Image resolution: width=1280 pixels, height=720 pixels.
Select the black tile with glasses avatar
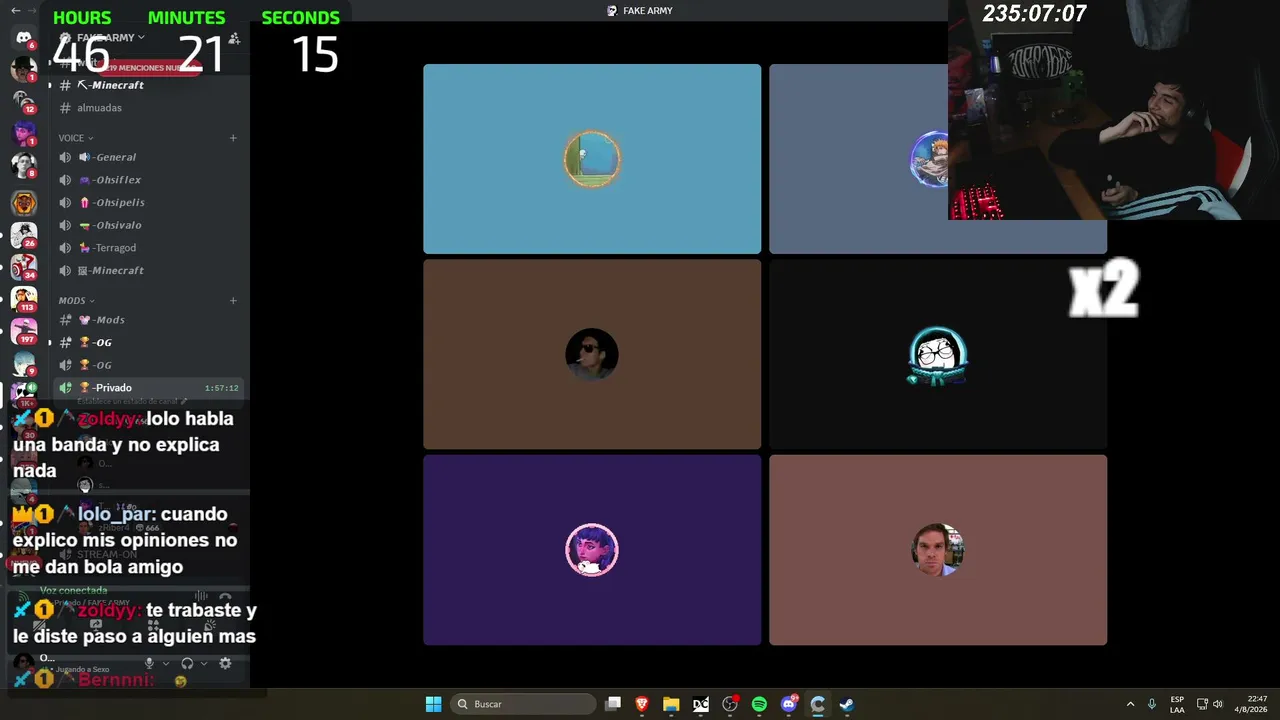coord(938,354)
